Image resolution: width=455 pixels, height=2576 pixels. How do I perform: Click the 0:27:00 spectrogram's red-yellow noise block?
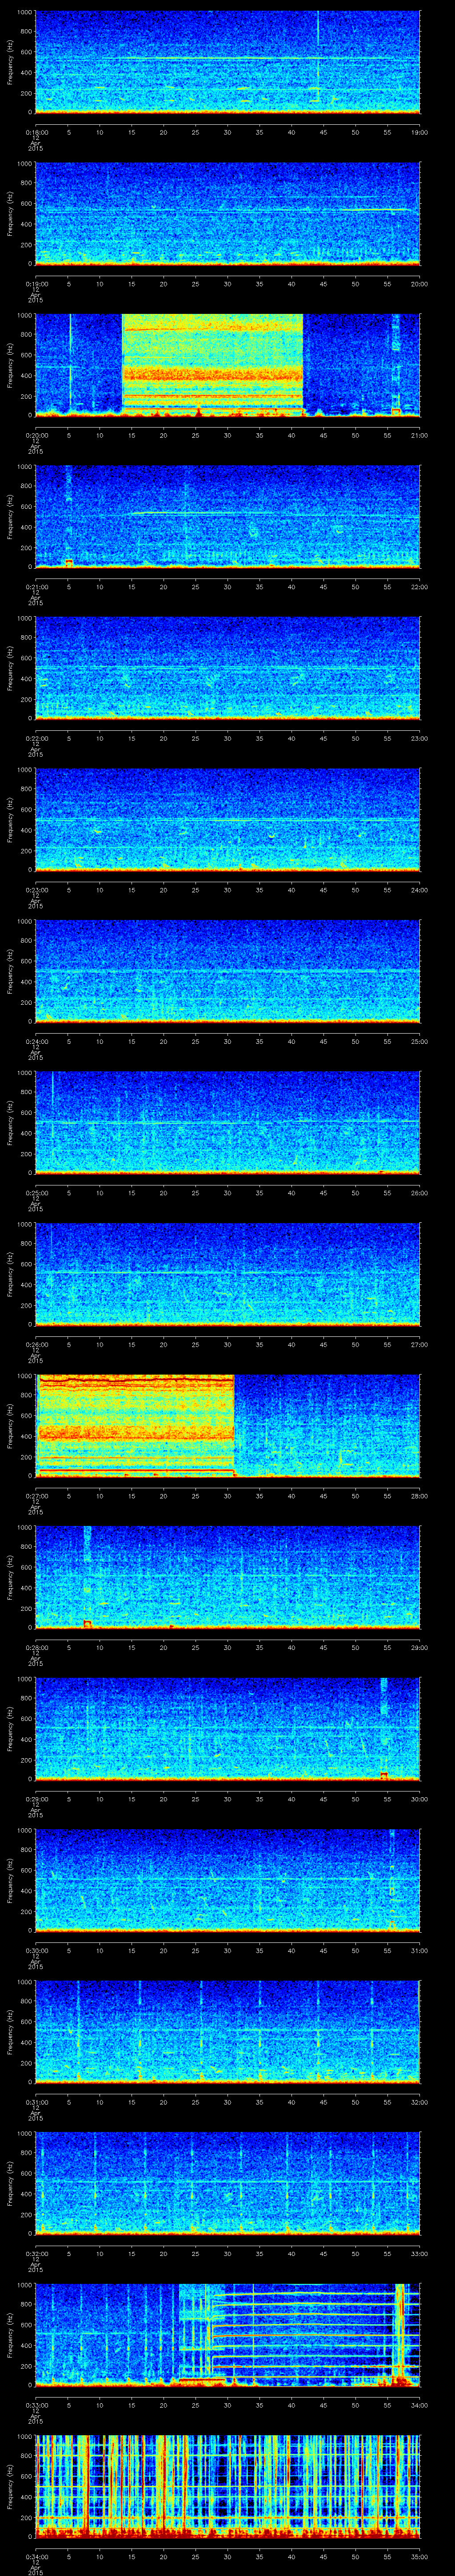pyautogui.click(x=135, y=1426)
